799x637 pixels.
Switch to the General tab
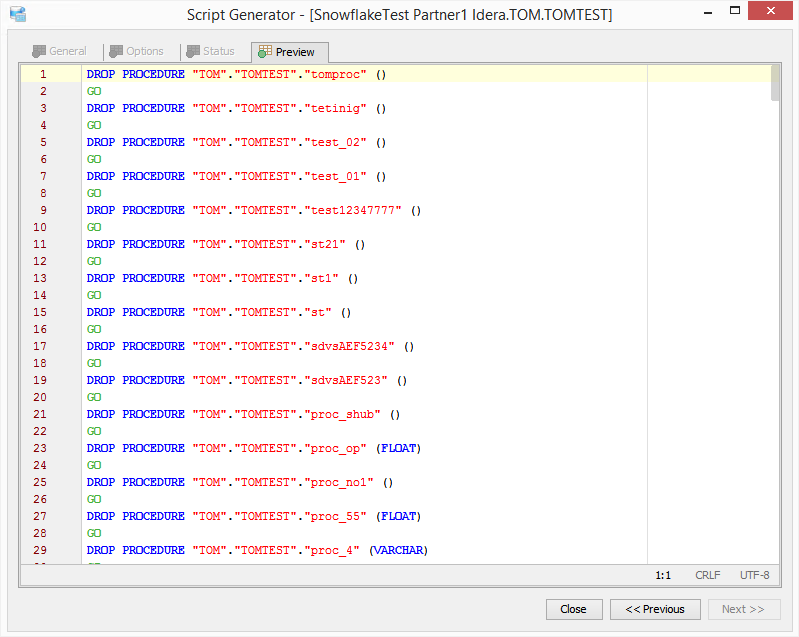pyautogui.click(x=60, y=51)
